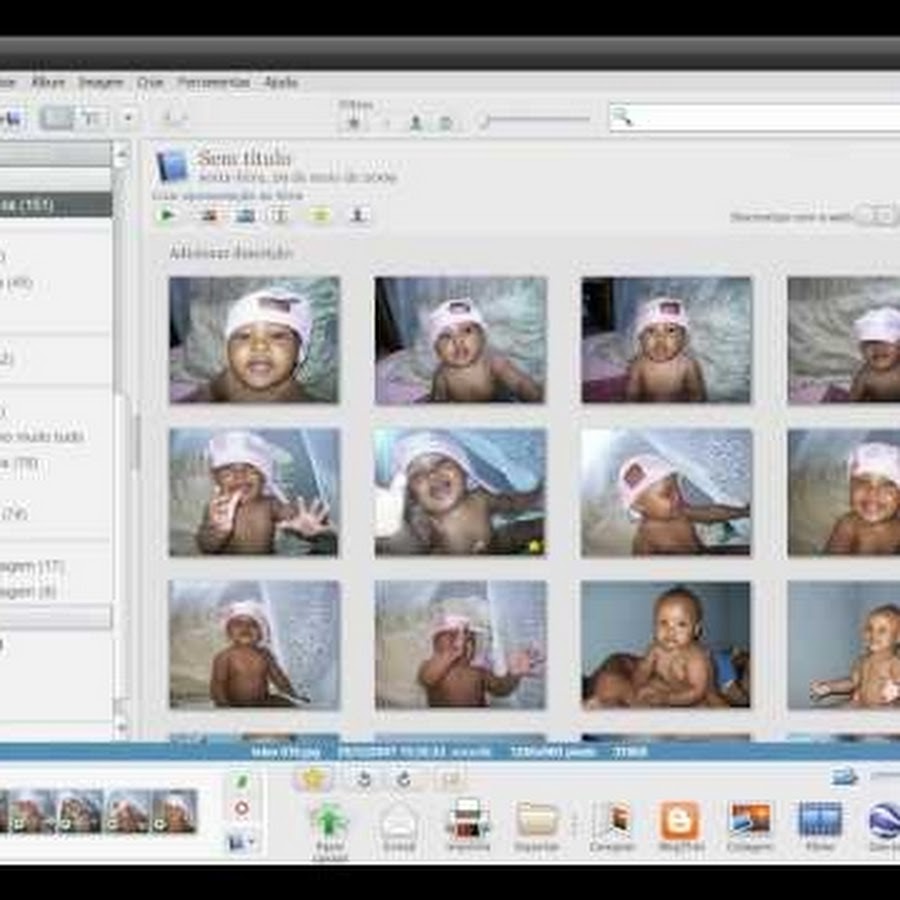This screenshot has height=900, width=900.
Task: Open the Colagem collage icon
Action: coord(750,820)
